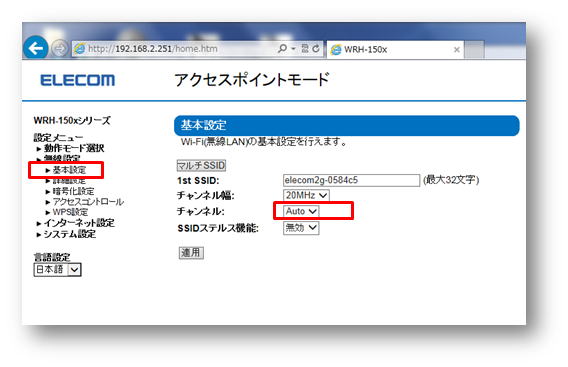Open the 日本語 language dropdown
Image resolution: width=568 pixels, height=367 pixels.
click(58, 270)
